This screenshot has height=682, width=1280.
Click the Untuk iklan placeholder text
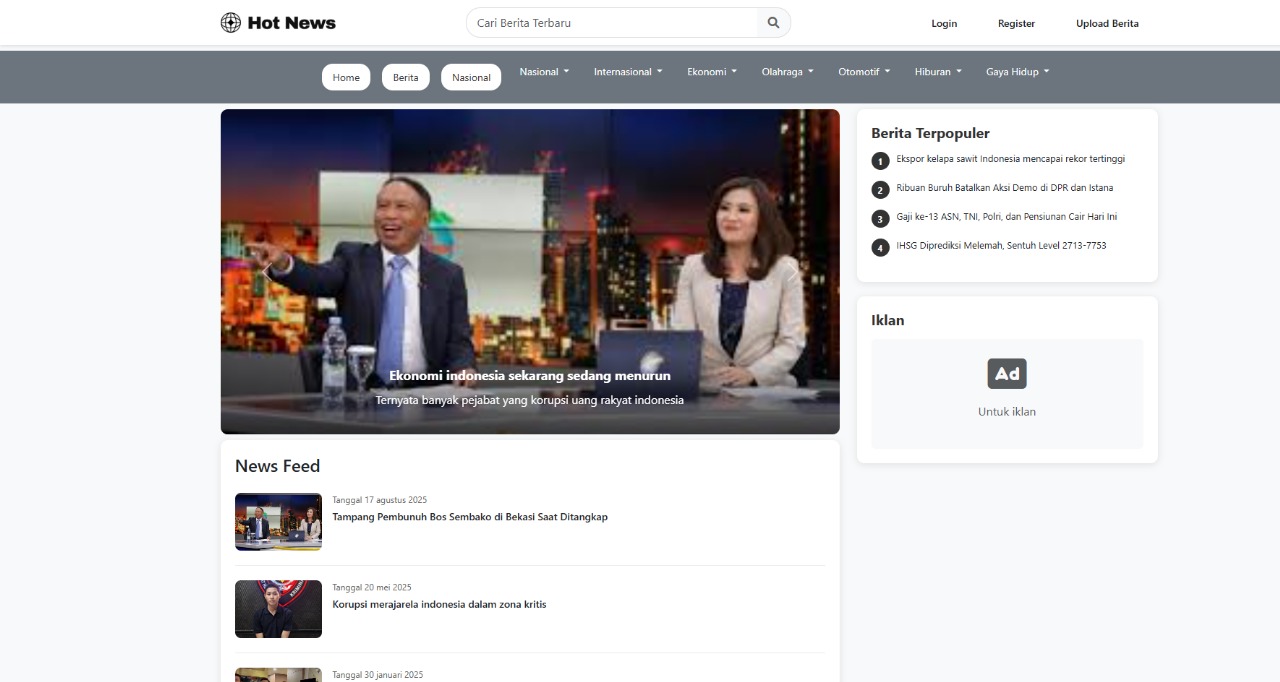point(1007,412)
